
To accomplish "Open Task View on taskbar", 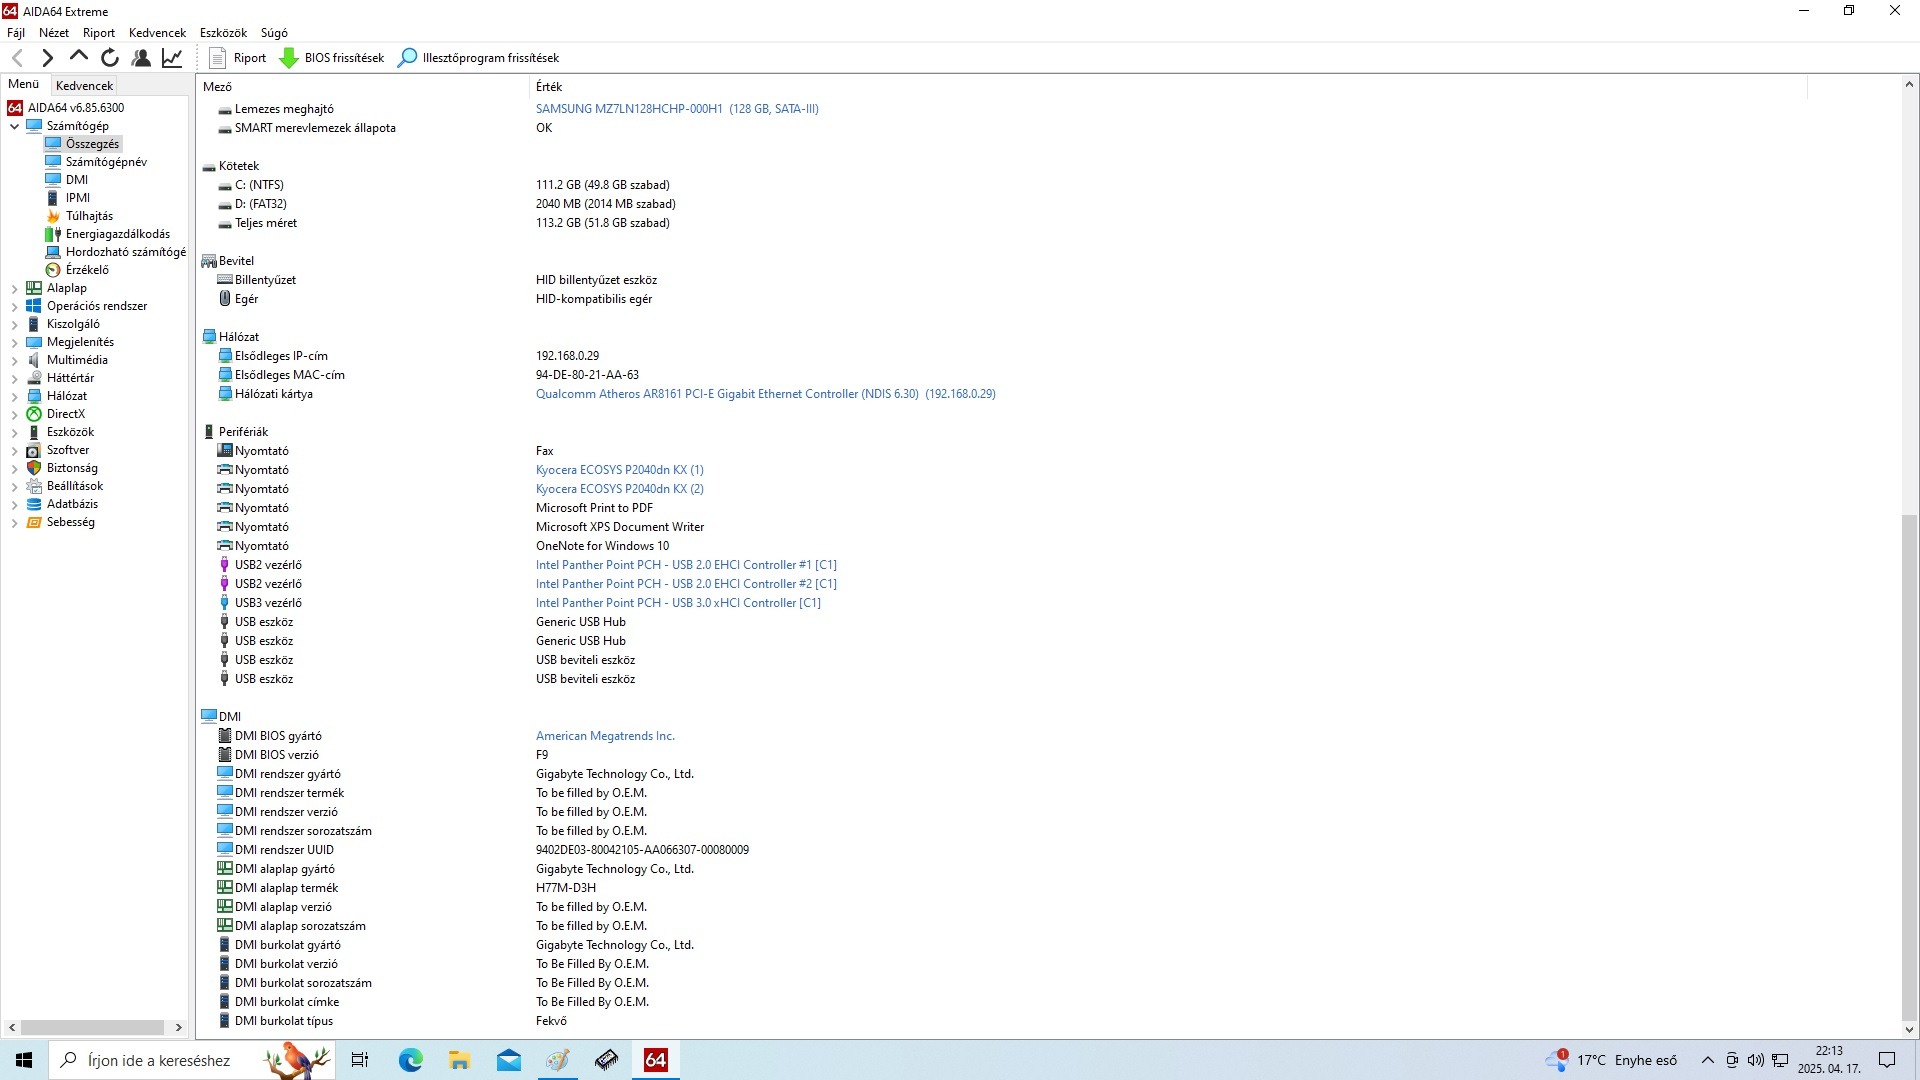I will pos(360,1060).
